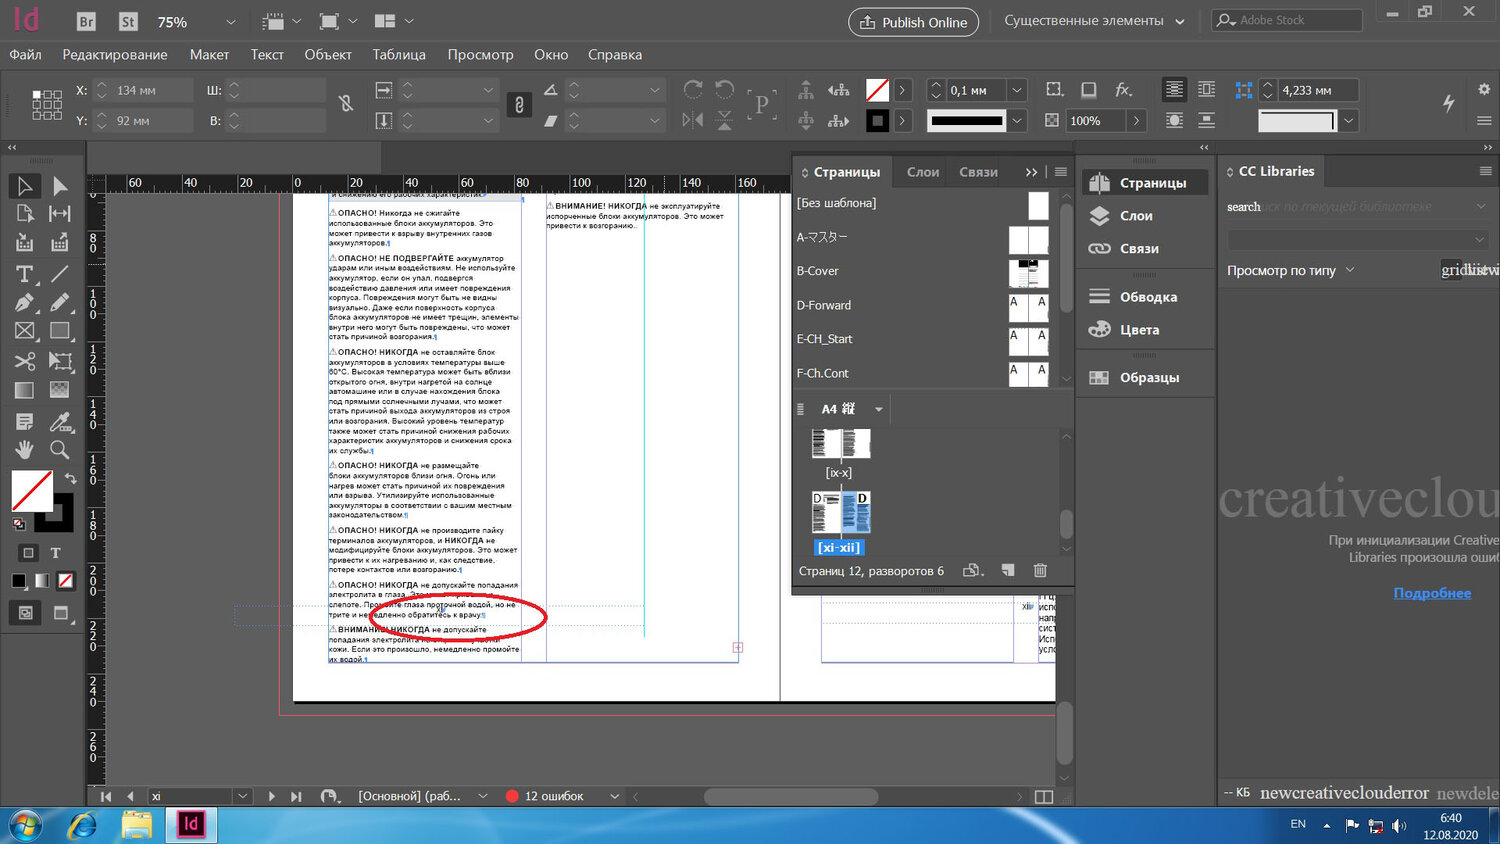Click the fill color swatch in toolbox
Viewport: 1500px width, 844px height.
[x=31, y=491]
